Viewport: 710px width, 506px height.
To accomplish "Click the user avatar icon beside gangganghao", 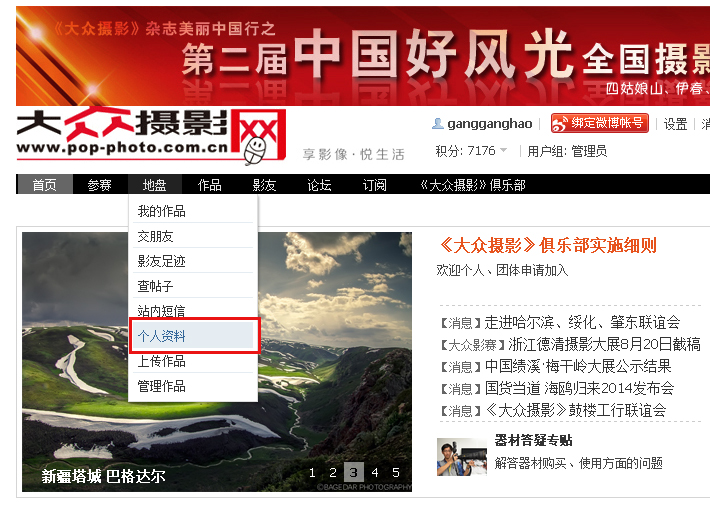I will [437, 123].
